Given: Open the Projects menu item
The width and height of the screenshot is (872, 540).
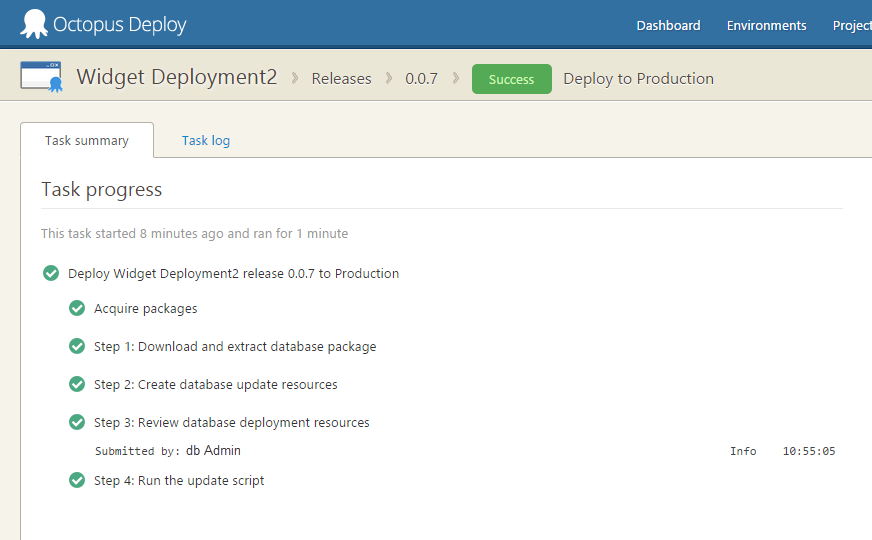Looking at the screenshot, I should tap(852, 26).
